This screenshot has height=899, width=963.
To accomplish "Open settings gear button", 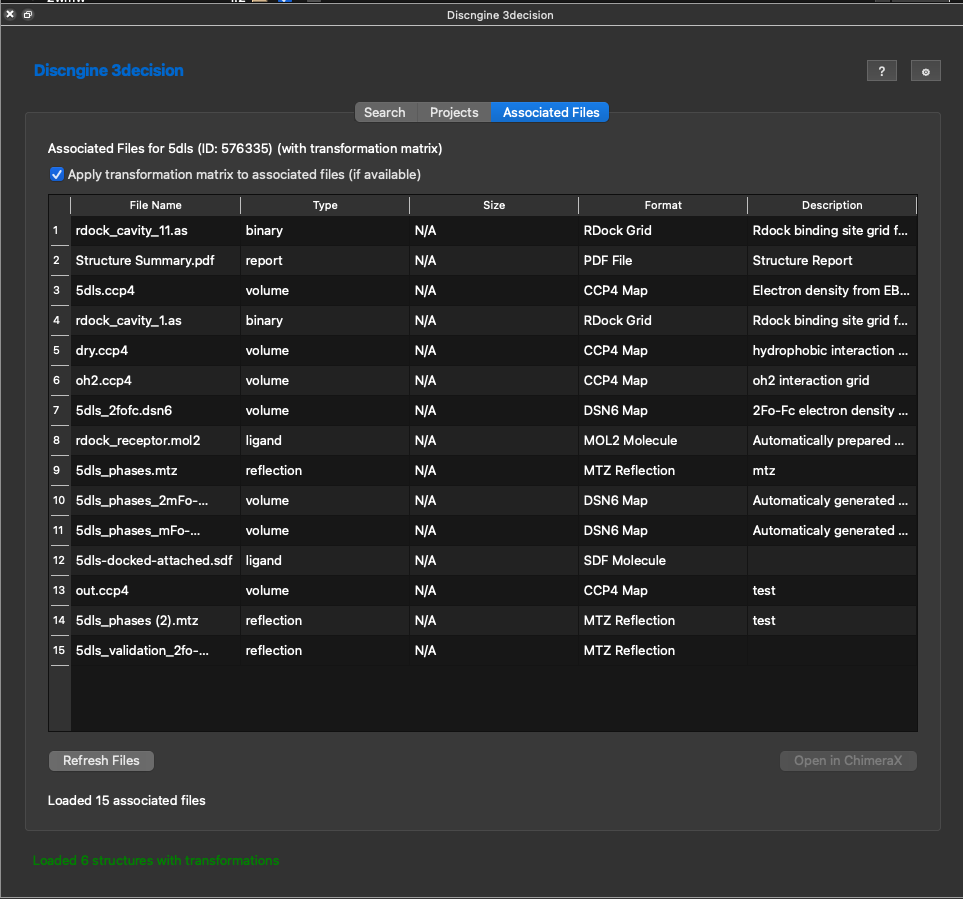I will [926, 71].
